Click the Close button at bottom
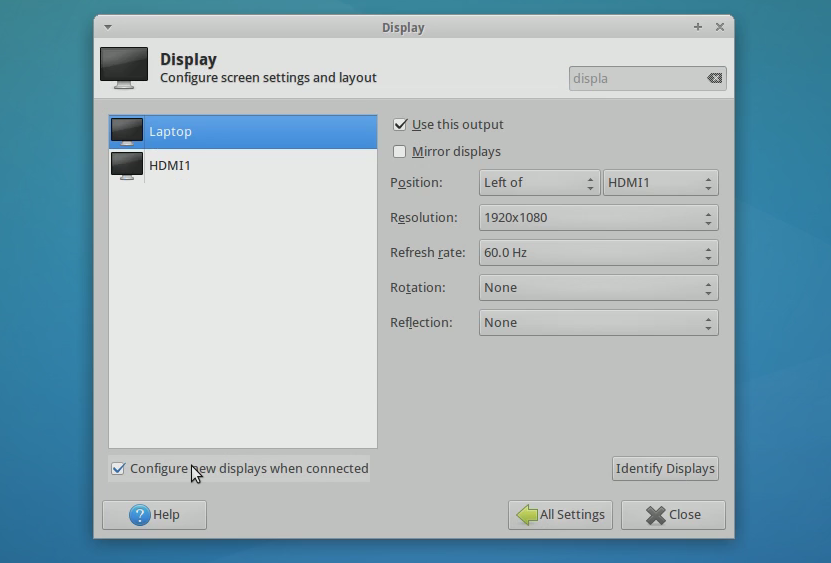 pos(673,515)
